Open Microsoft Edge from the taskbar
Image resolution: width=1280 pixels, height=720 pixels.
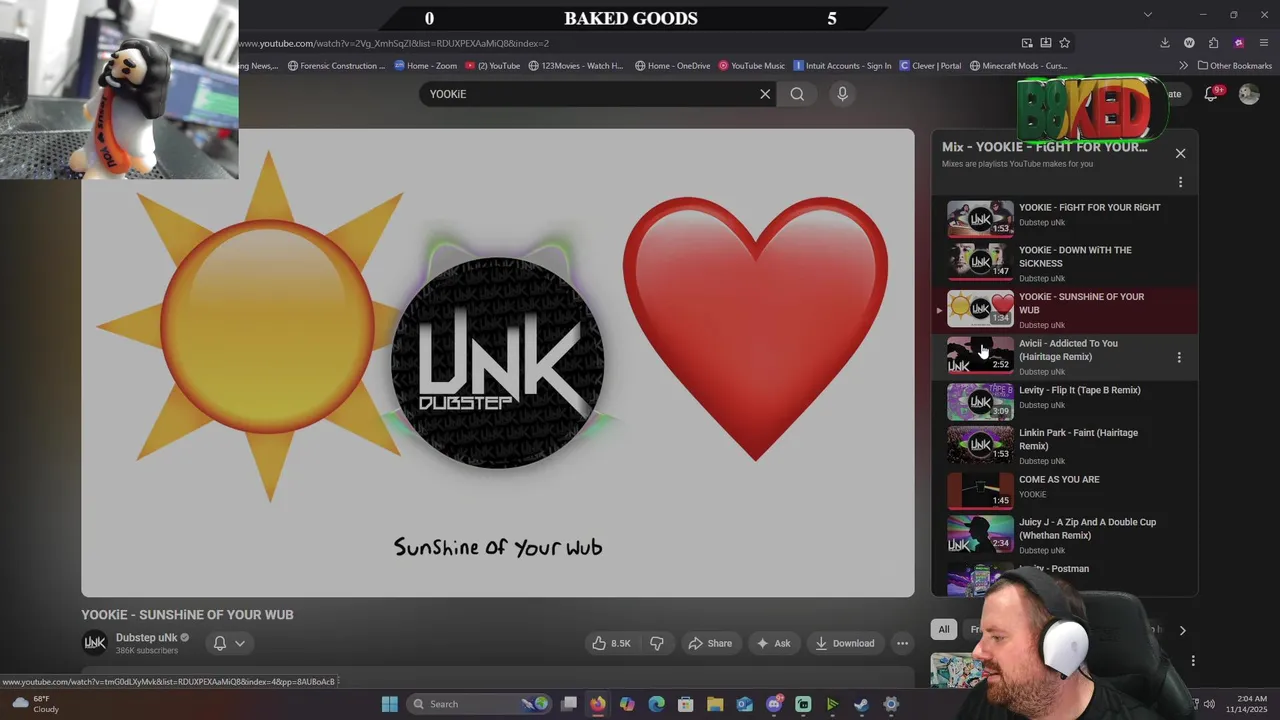(x=656, y=704)
